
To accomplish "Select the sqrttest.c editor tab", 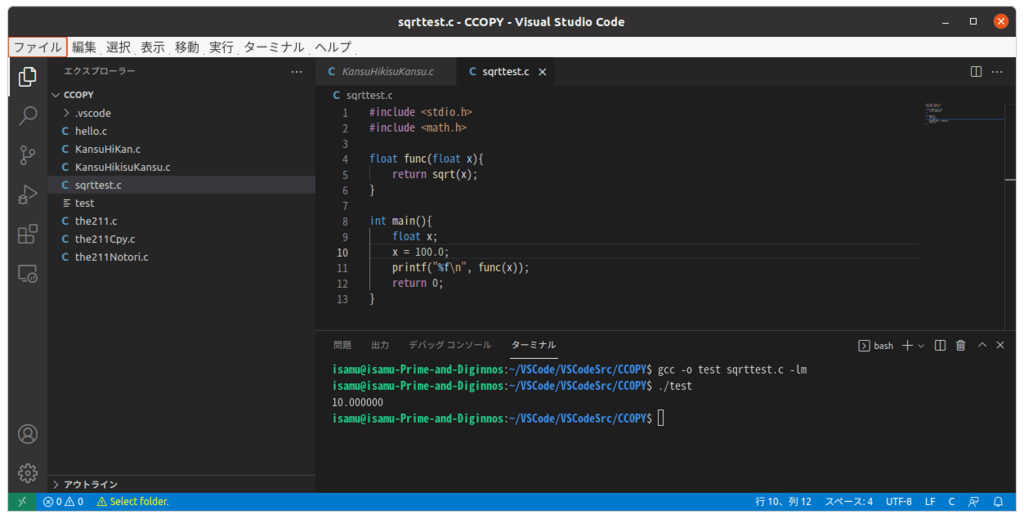I will coord(505,72).
